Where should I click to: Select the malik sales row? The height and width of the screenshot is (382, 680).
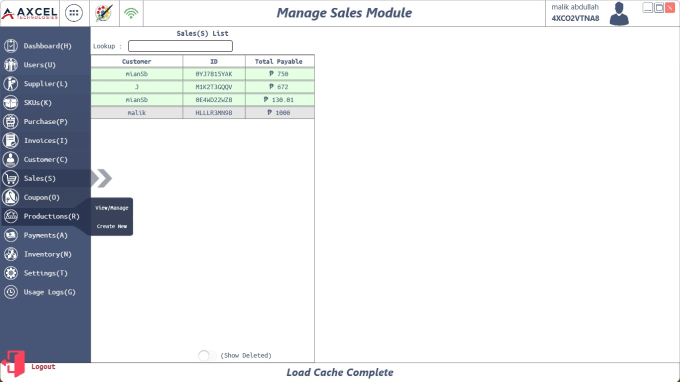click(x=203, y=113)
